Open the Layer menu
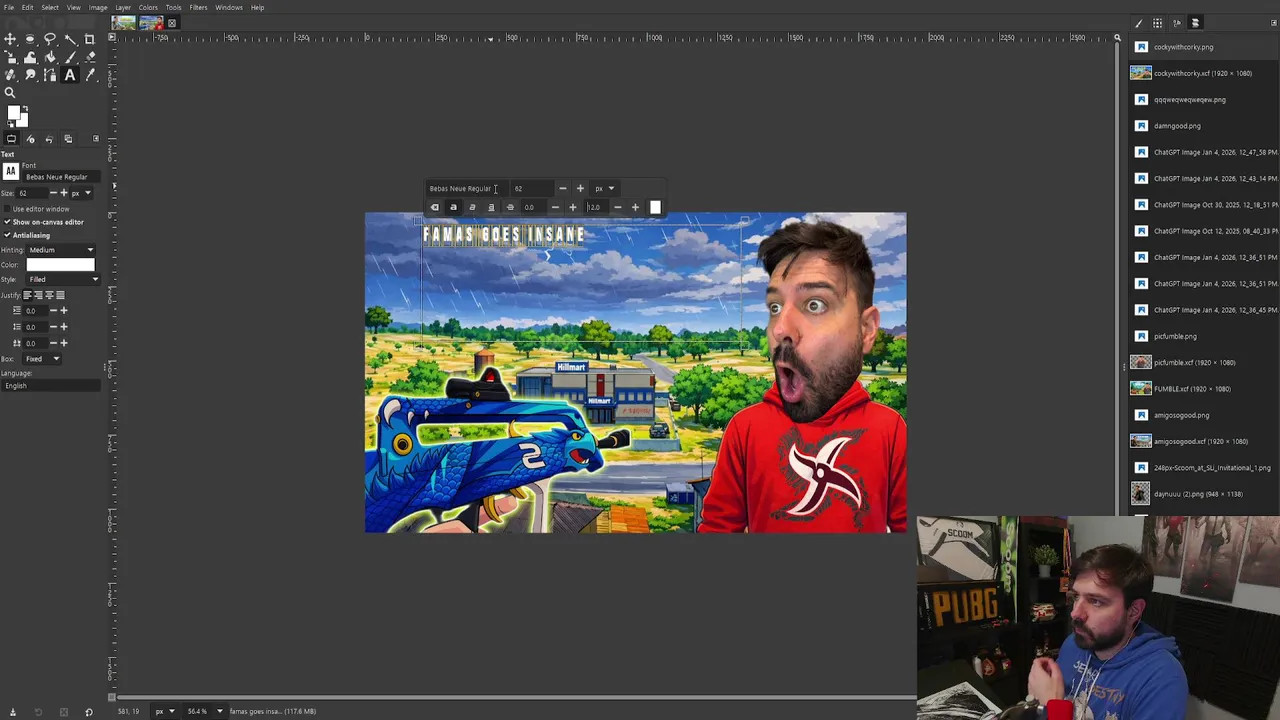Screen dimensions: 1280x720 (123, 7)
